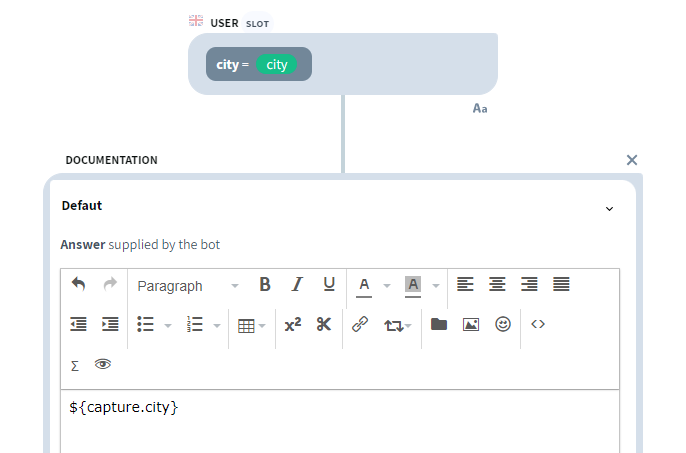This screenshot has width=686, height=453.
Task: Open the emoji smiley picker
Action: point(503,324)
